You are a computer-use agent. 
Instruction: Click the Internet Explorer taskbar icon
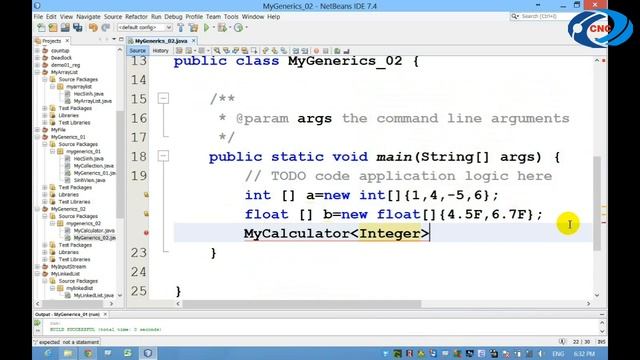[x=48, y=353]
